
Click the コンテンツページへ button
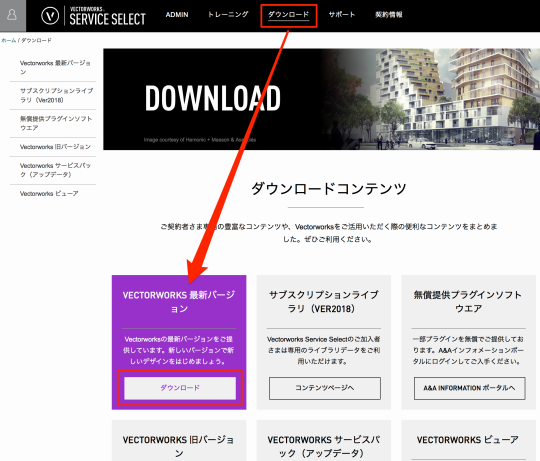324,388
